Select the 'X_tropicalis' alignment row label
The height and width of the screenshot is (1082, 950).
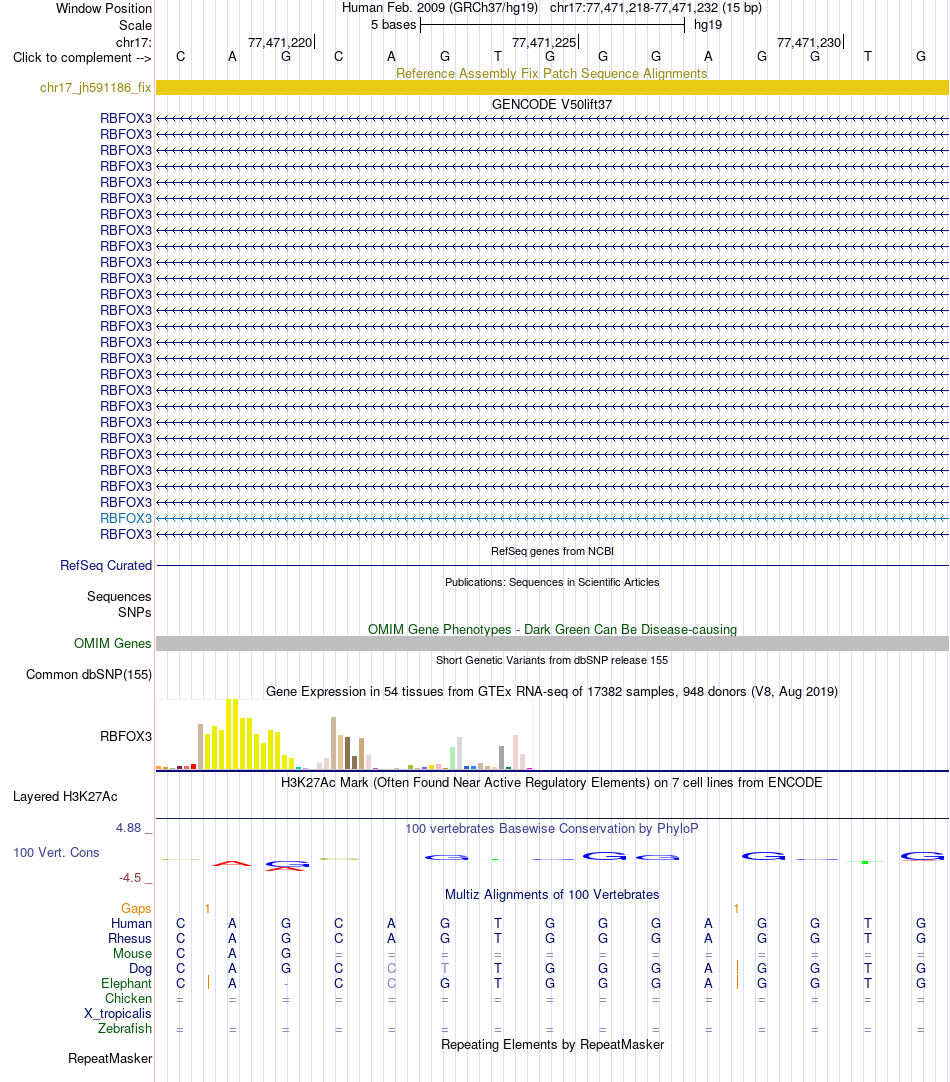tap(118, 1014)
